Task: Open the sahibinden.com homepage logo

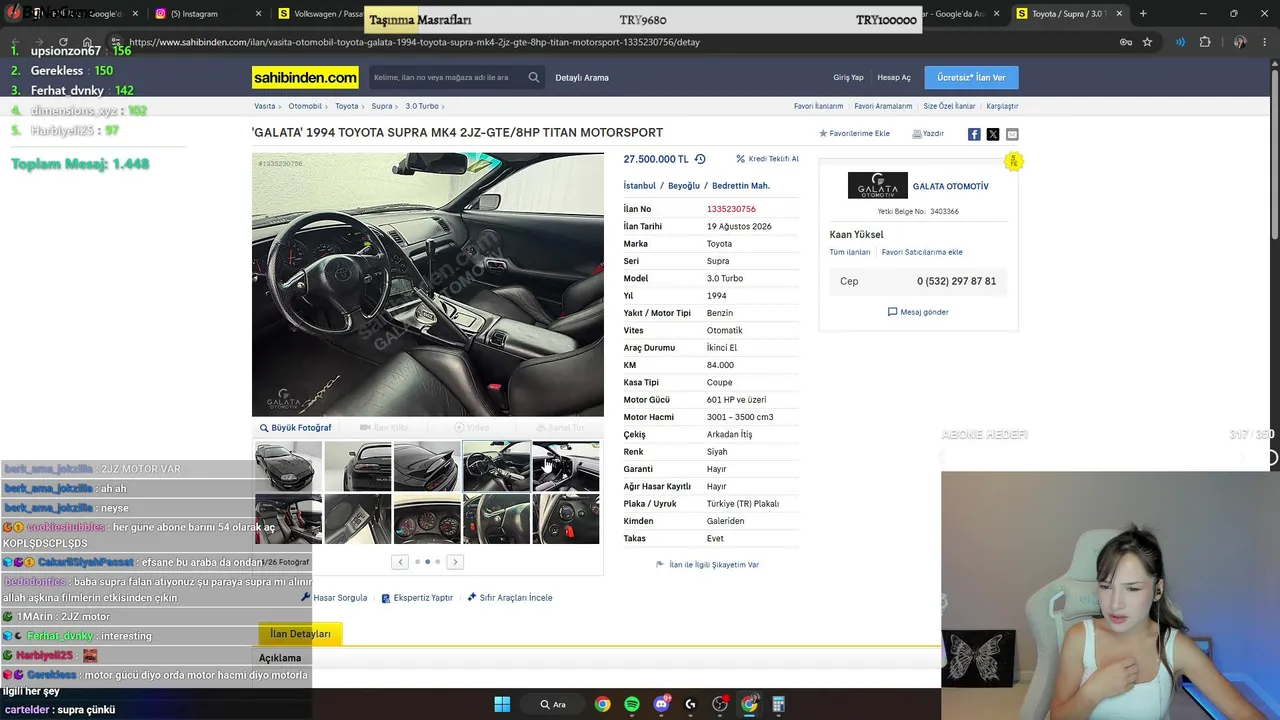Action: (x=305, y=77)
